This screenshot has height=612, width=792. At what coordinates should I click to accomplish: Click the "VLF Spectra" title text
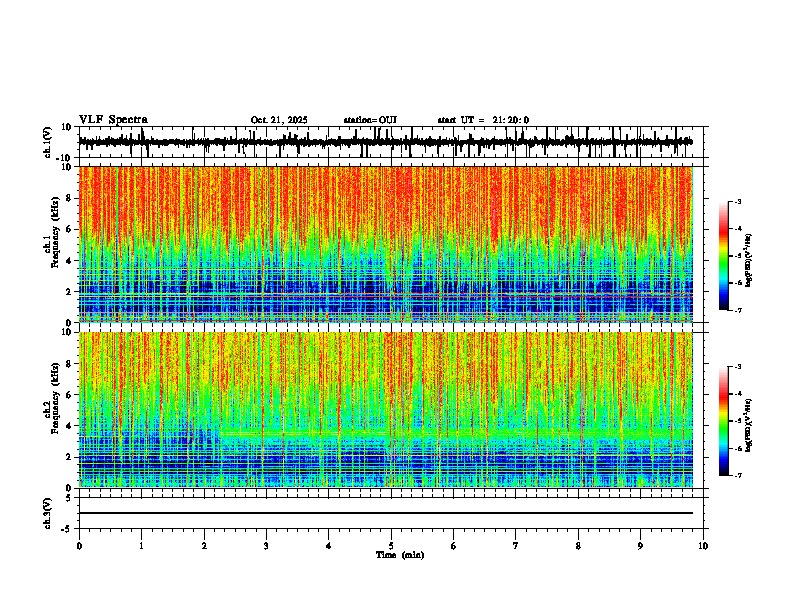click(x=113, y=120)
